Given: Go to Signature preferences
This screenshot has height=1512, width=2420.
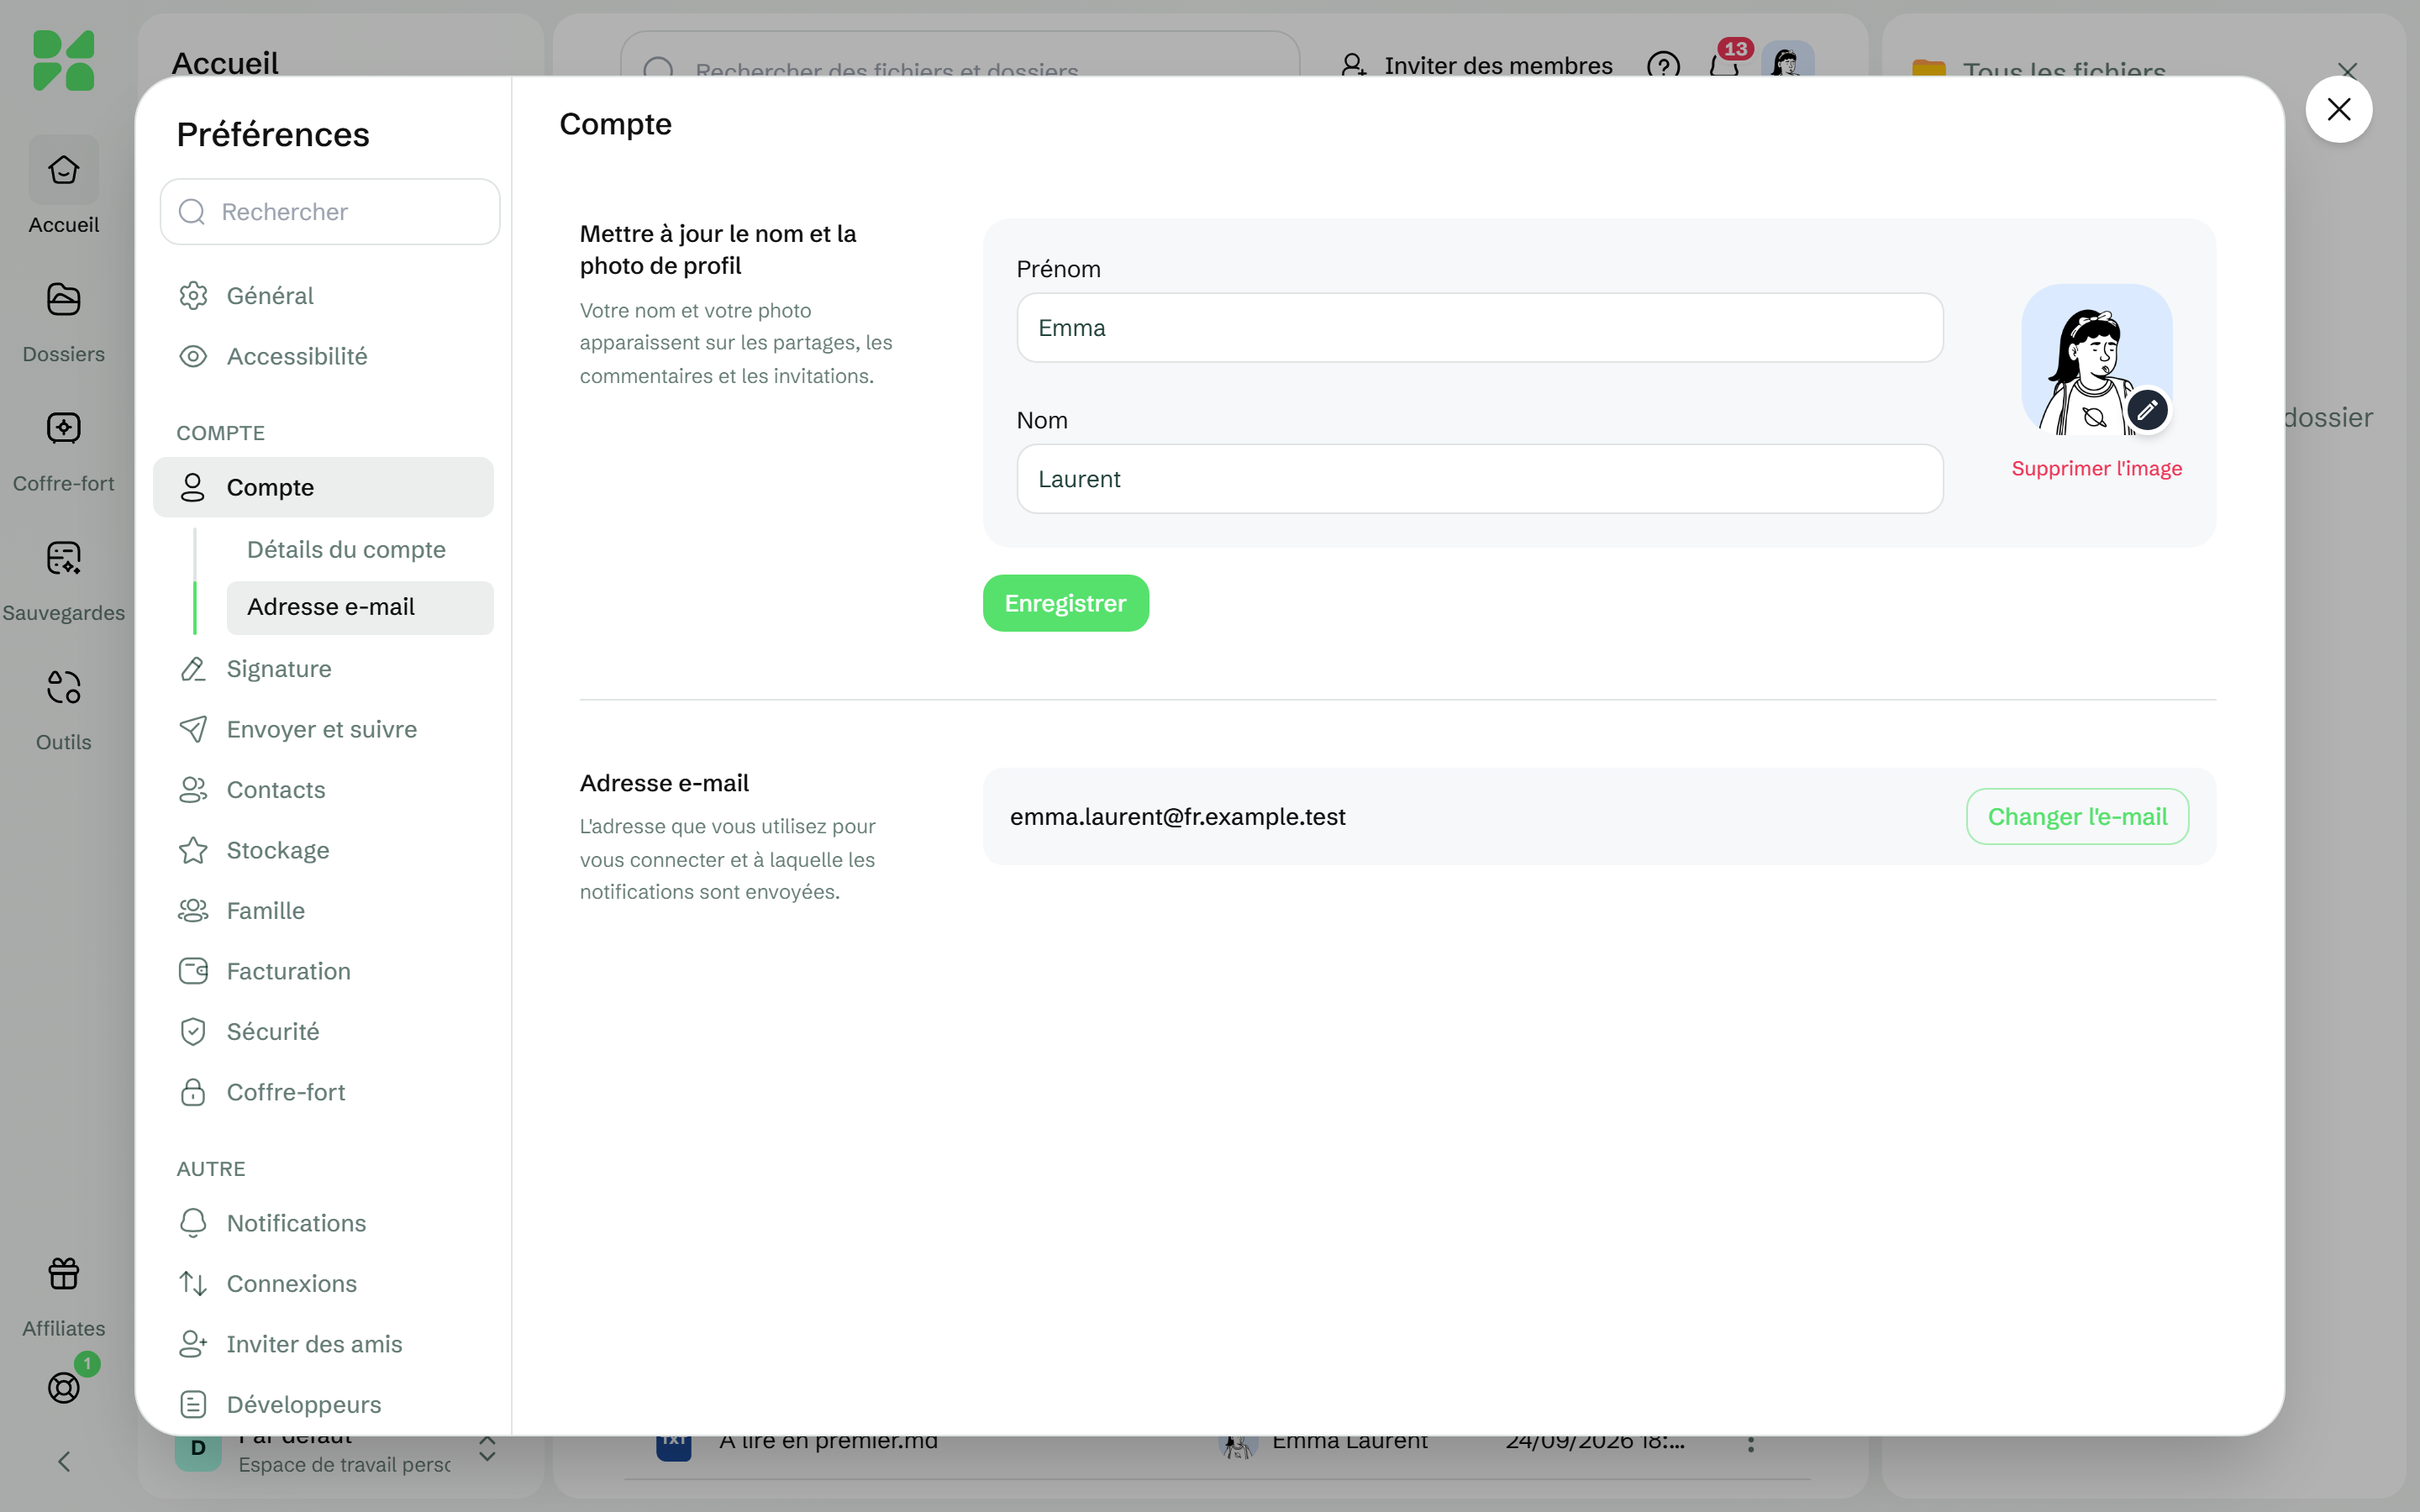Looking at the screenshot, I should [x=323, y=669].
